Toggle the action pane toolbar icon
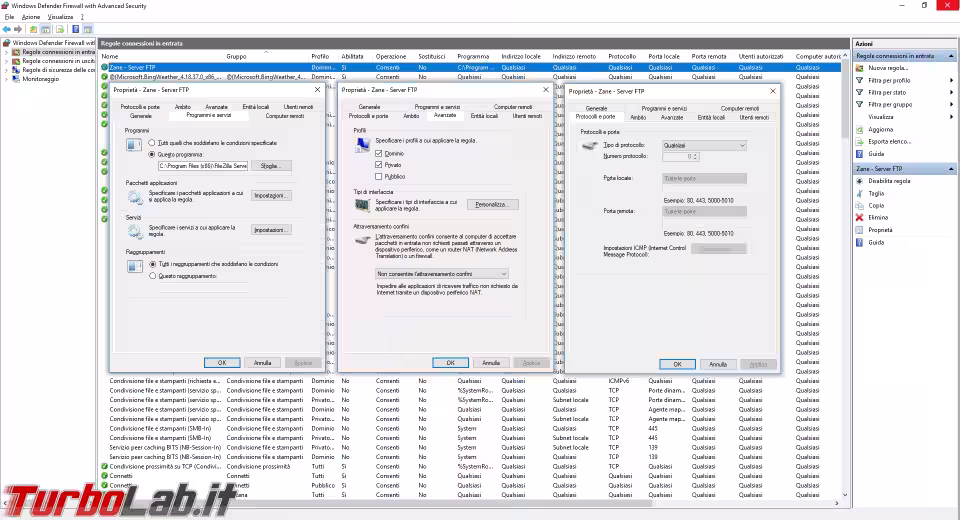The image size is (960, 520). pyautogui.click(x=88, y=29)
